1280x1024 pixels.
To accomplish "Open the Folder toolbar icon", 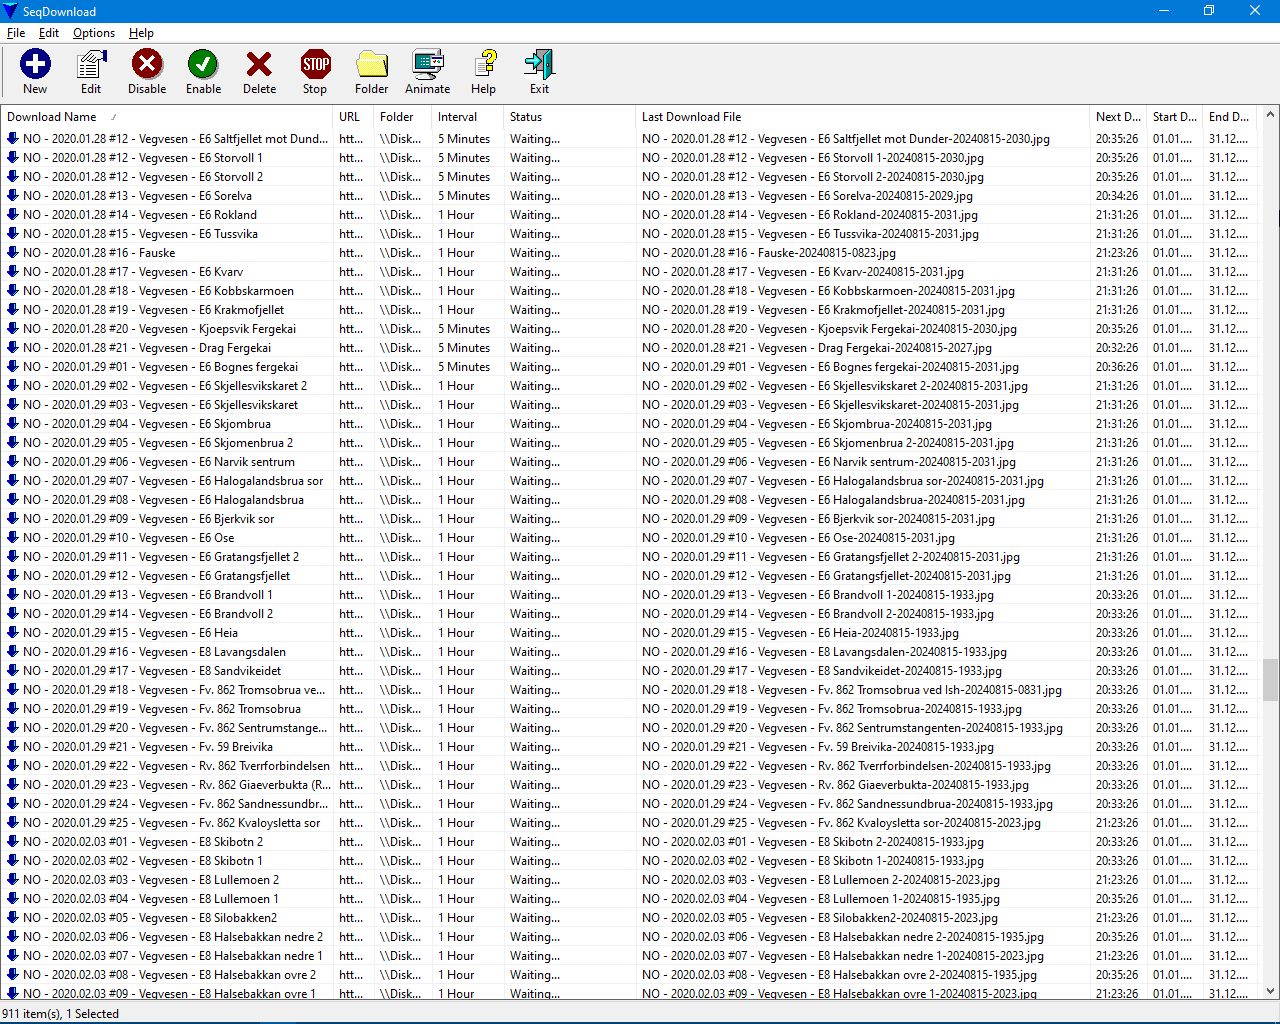I will pos(371,72).
